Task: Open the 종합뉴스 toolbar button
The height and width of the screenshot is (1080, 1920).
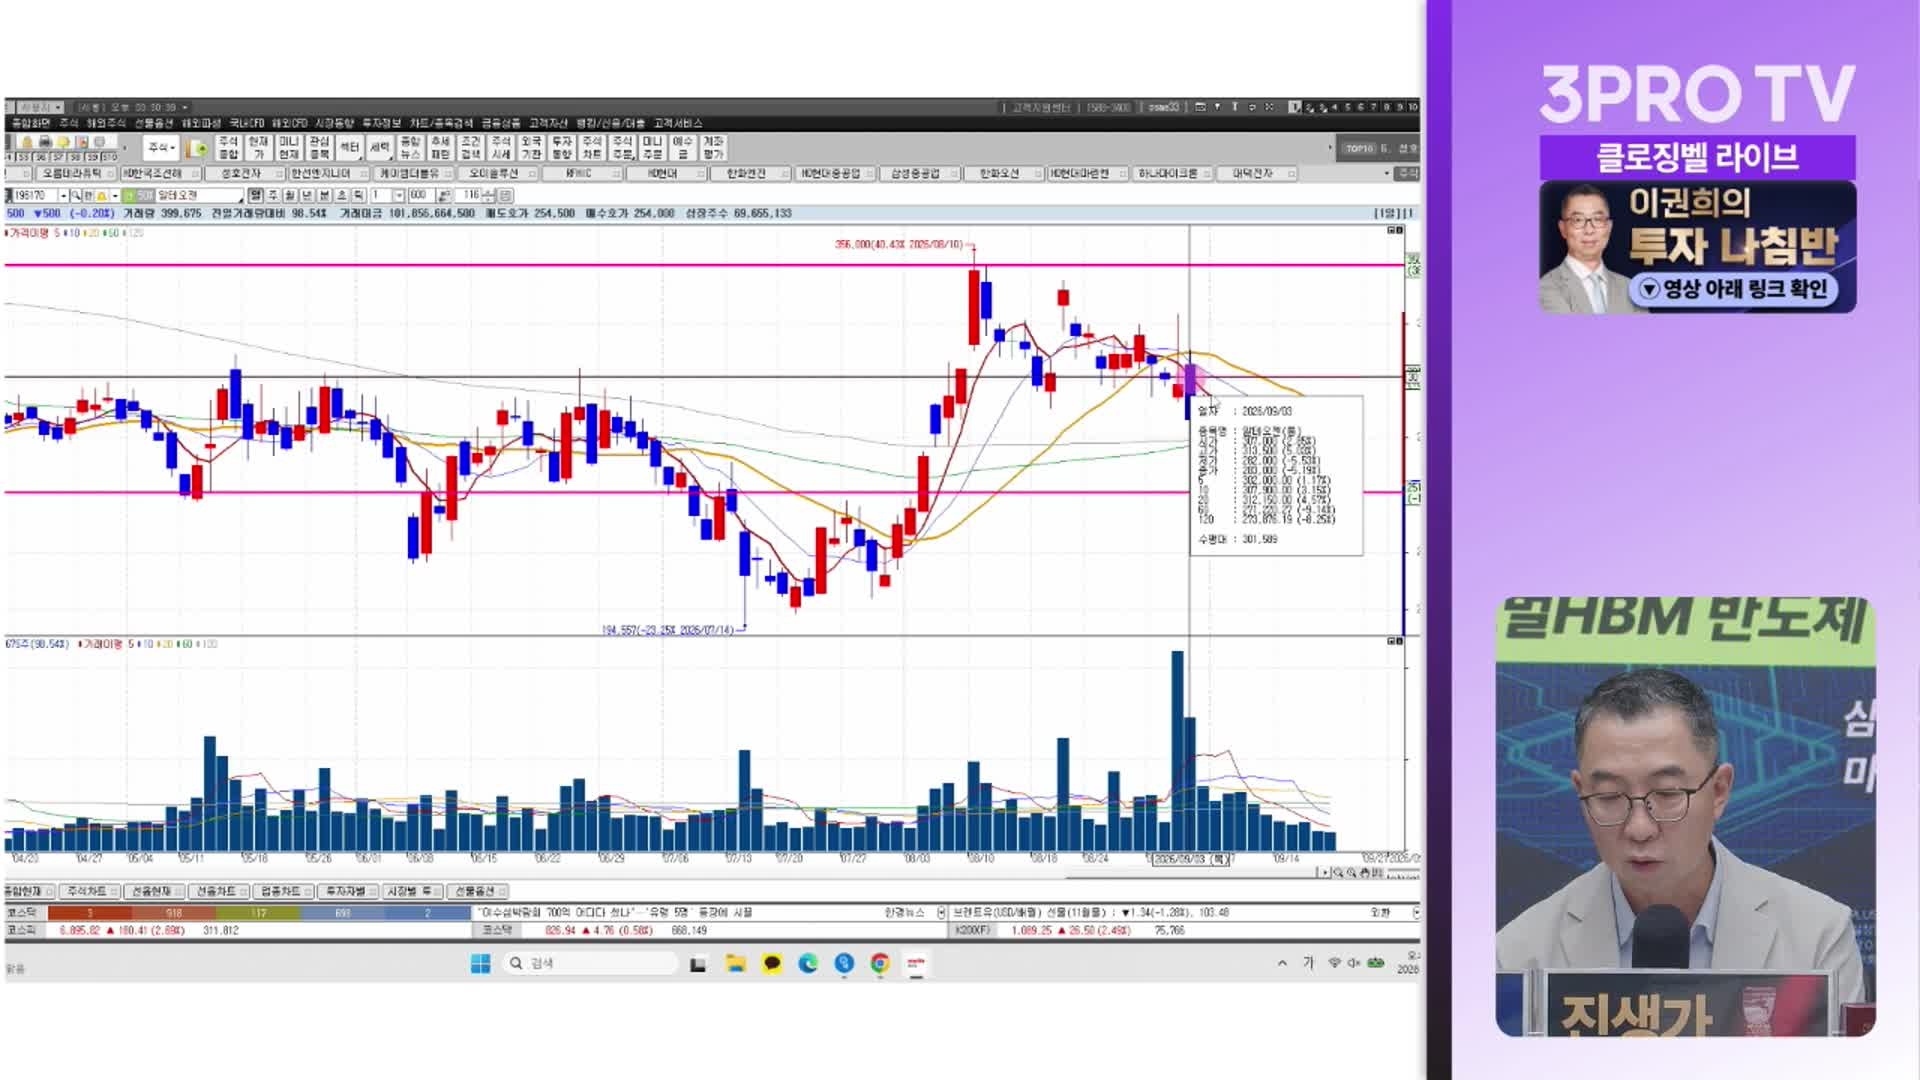Action: pyautogui.click(x=410, y=148)
